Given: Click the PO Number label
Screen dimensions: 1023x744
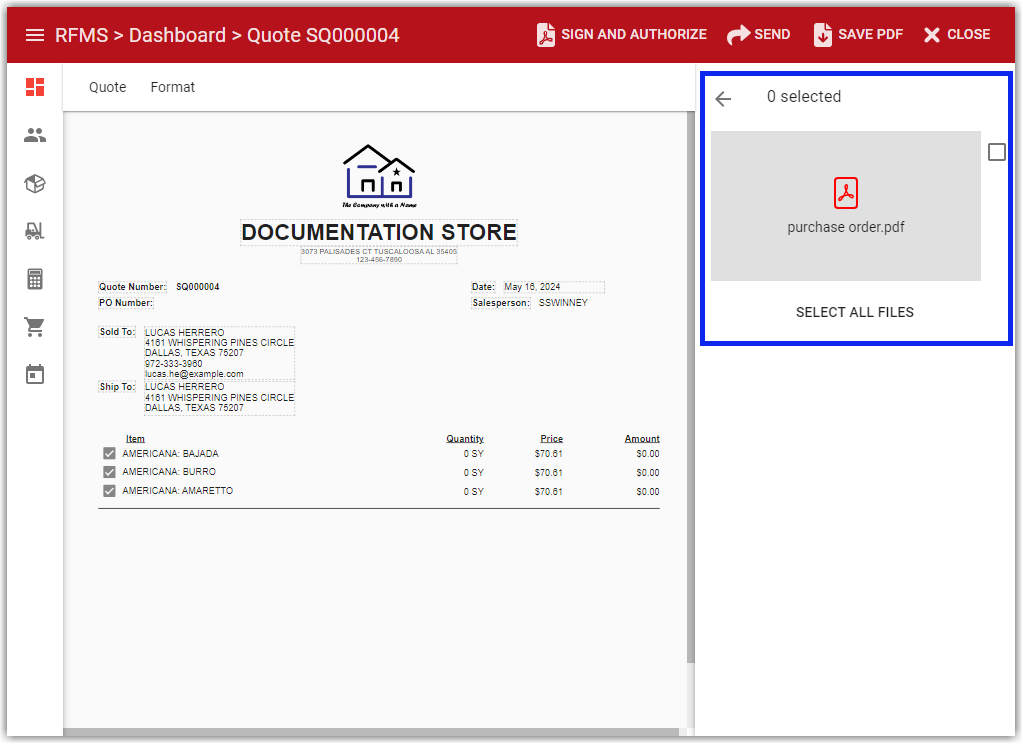Looking at the screenshot, I should click(126, 303).
